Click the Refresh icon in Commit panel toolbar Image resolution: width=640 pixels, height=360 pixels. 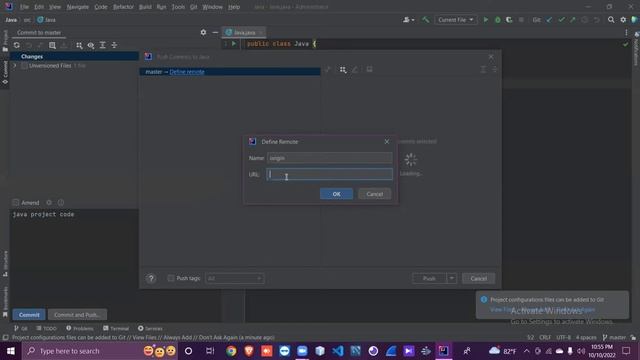pyautogui.click(x=17, y=45)
